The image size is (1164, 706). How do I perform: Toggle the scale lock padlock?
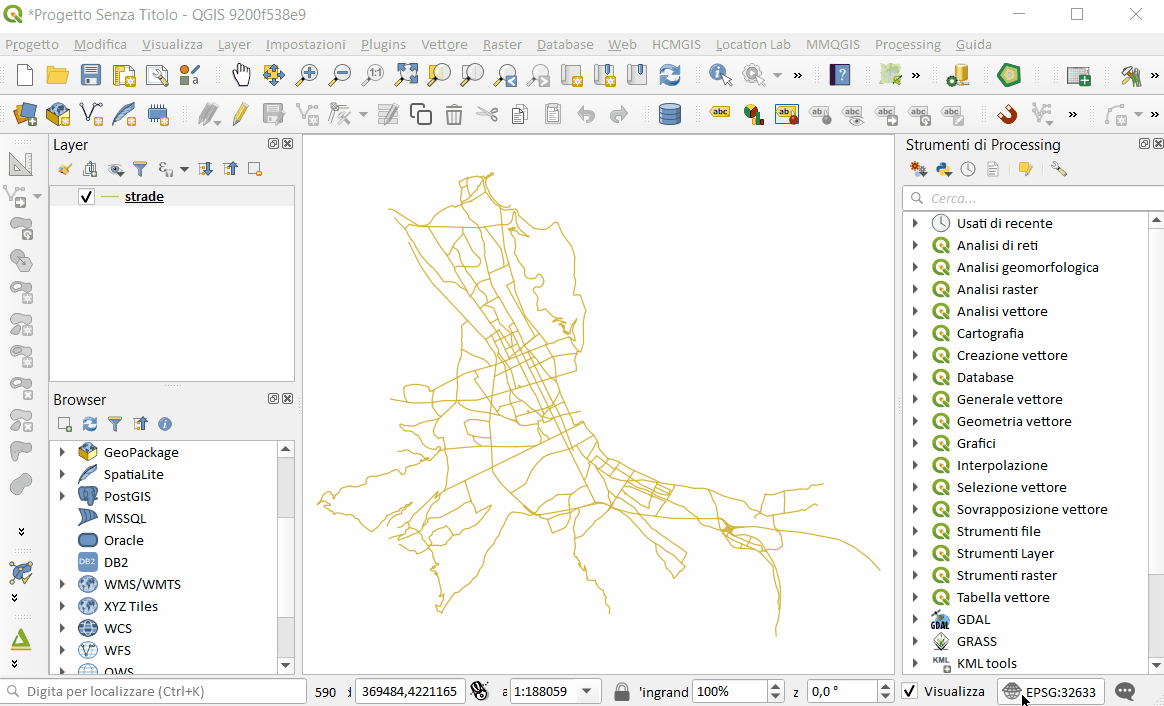[x=622, y=691]
